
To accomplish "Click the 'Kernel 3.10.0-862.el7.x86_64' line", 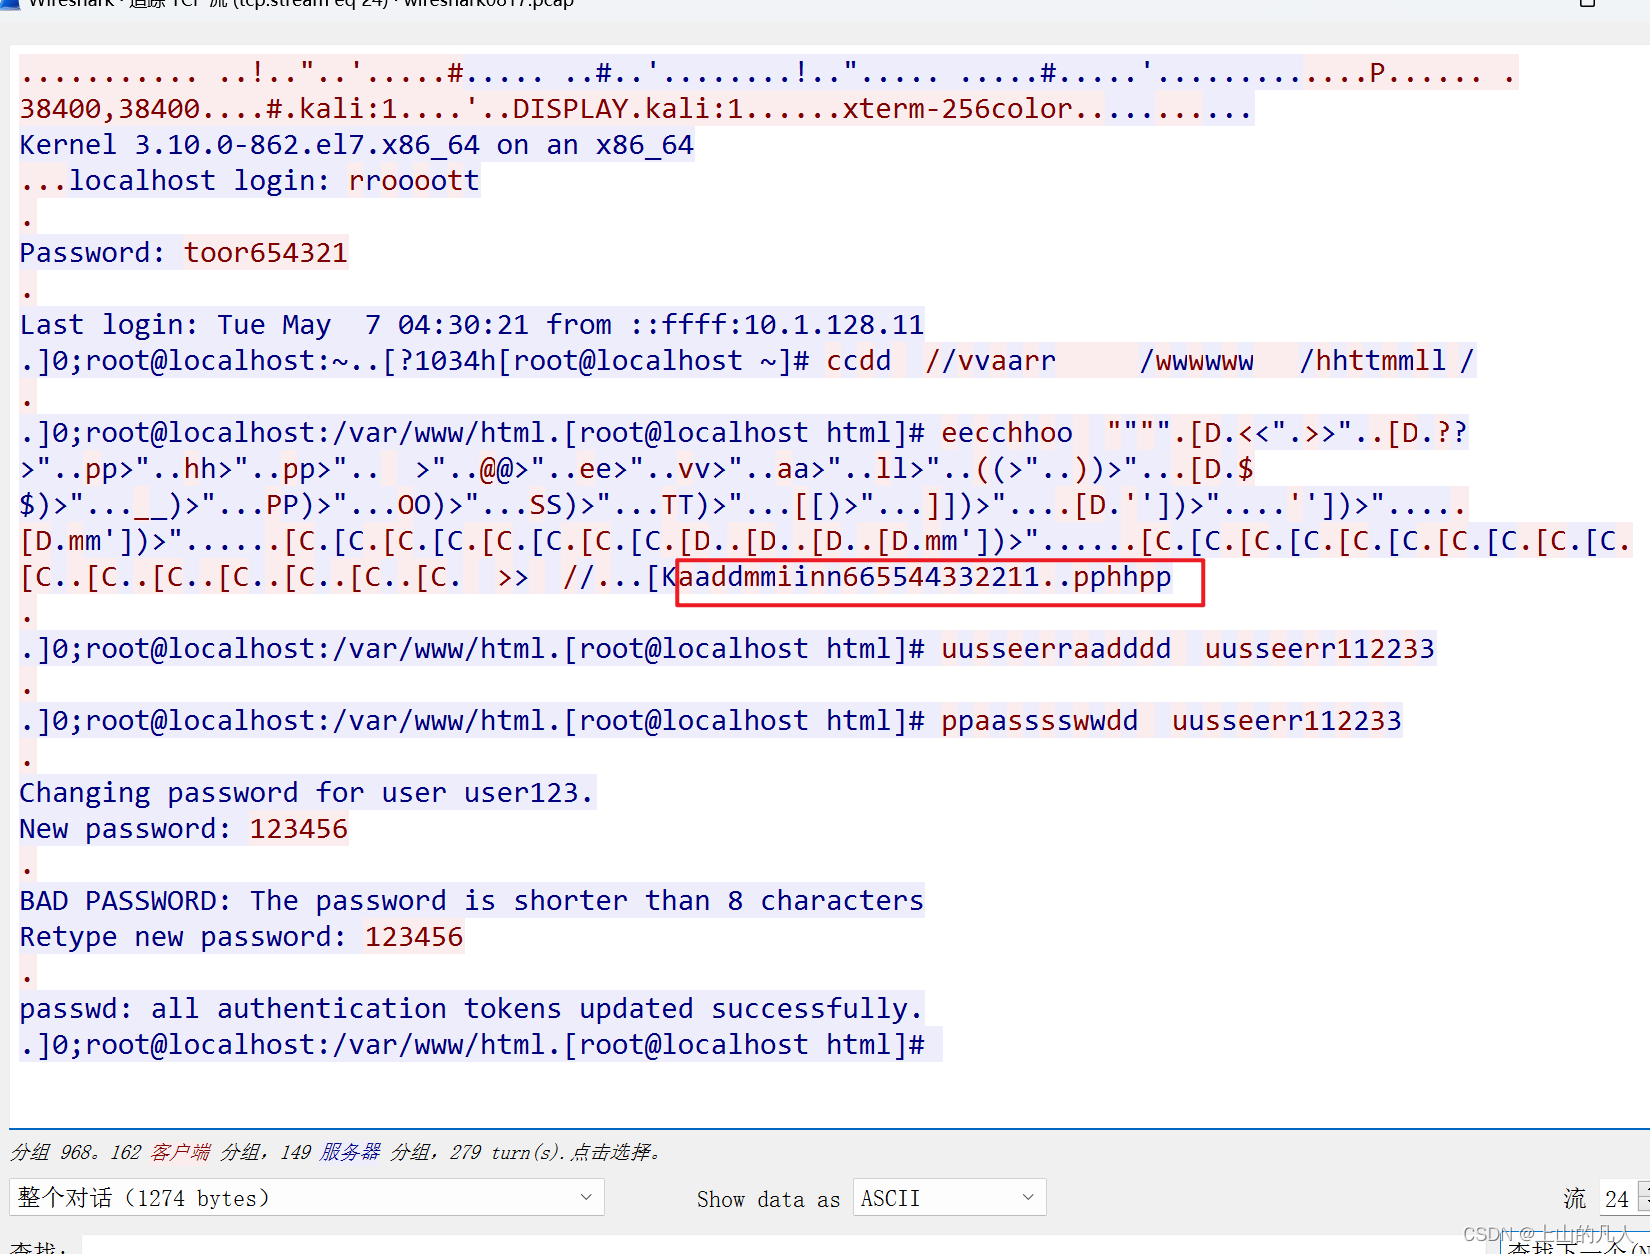I will (x=357, y=145).
